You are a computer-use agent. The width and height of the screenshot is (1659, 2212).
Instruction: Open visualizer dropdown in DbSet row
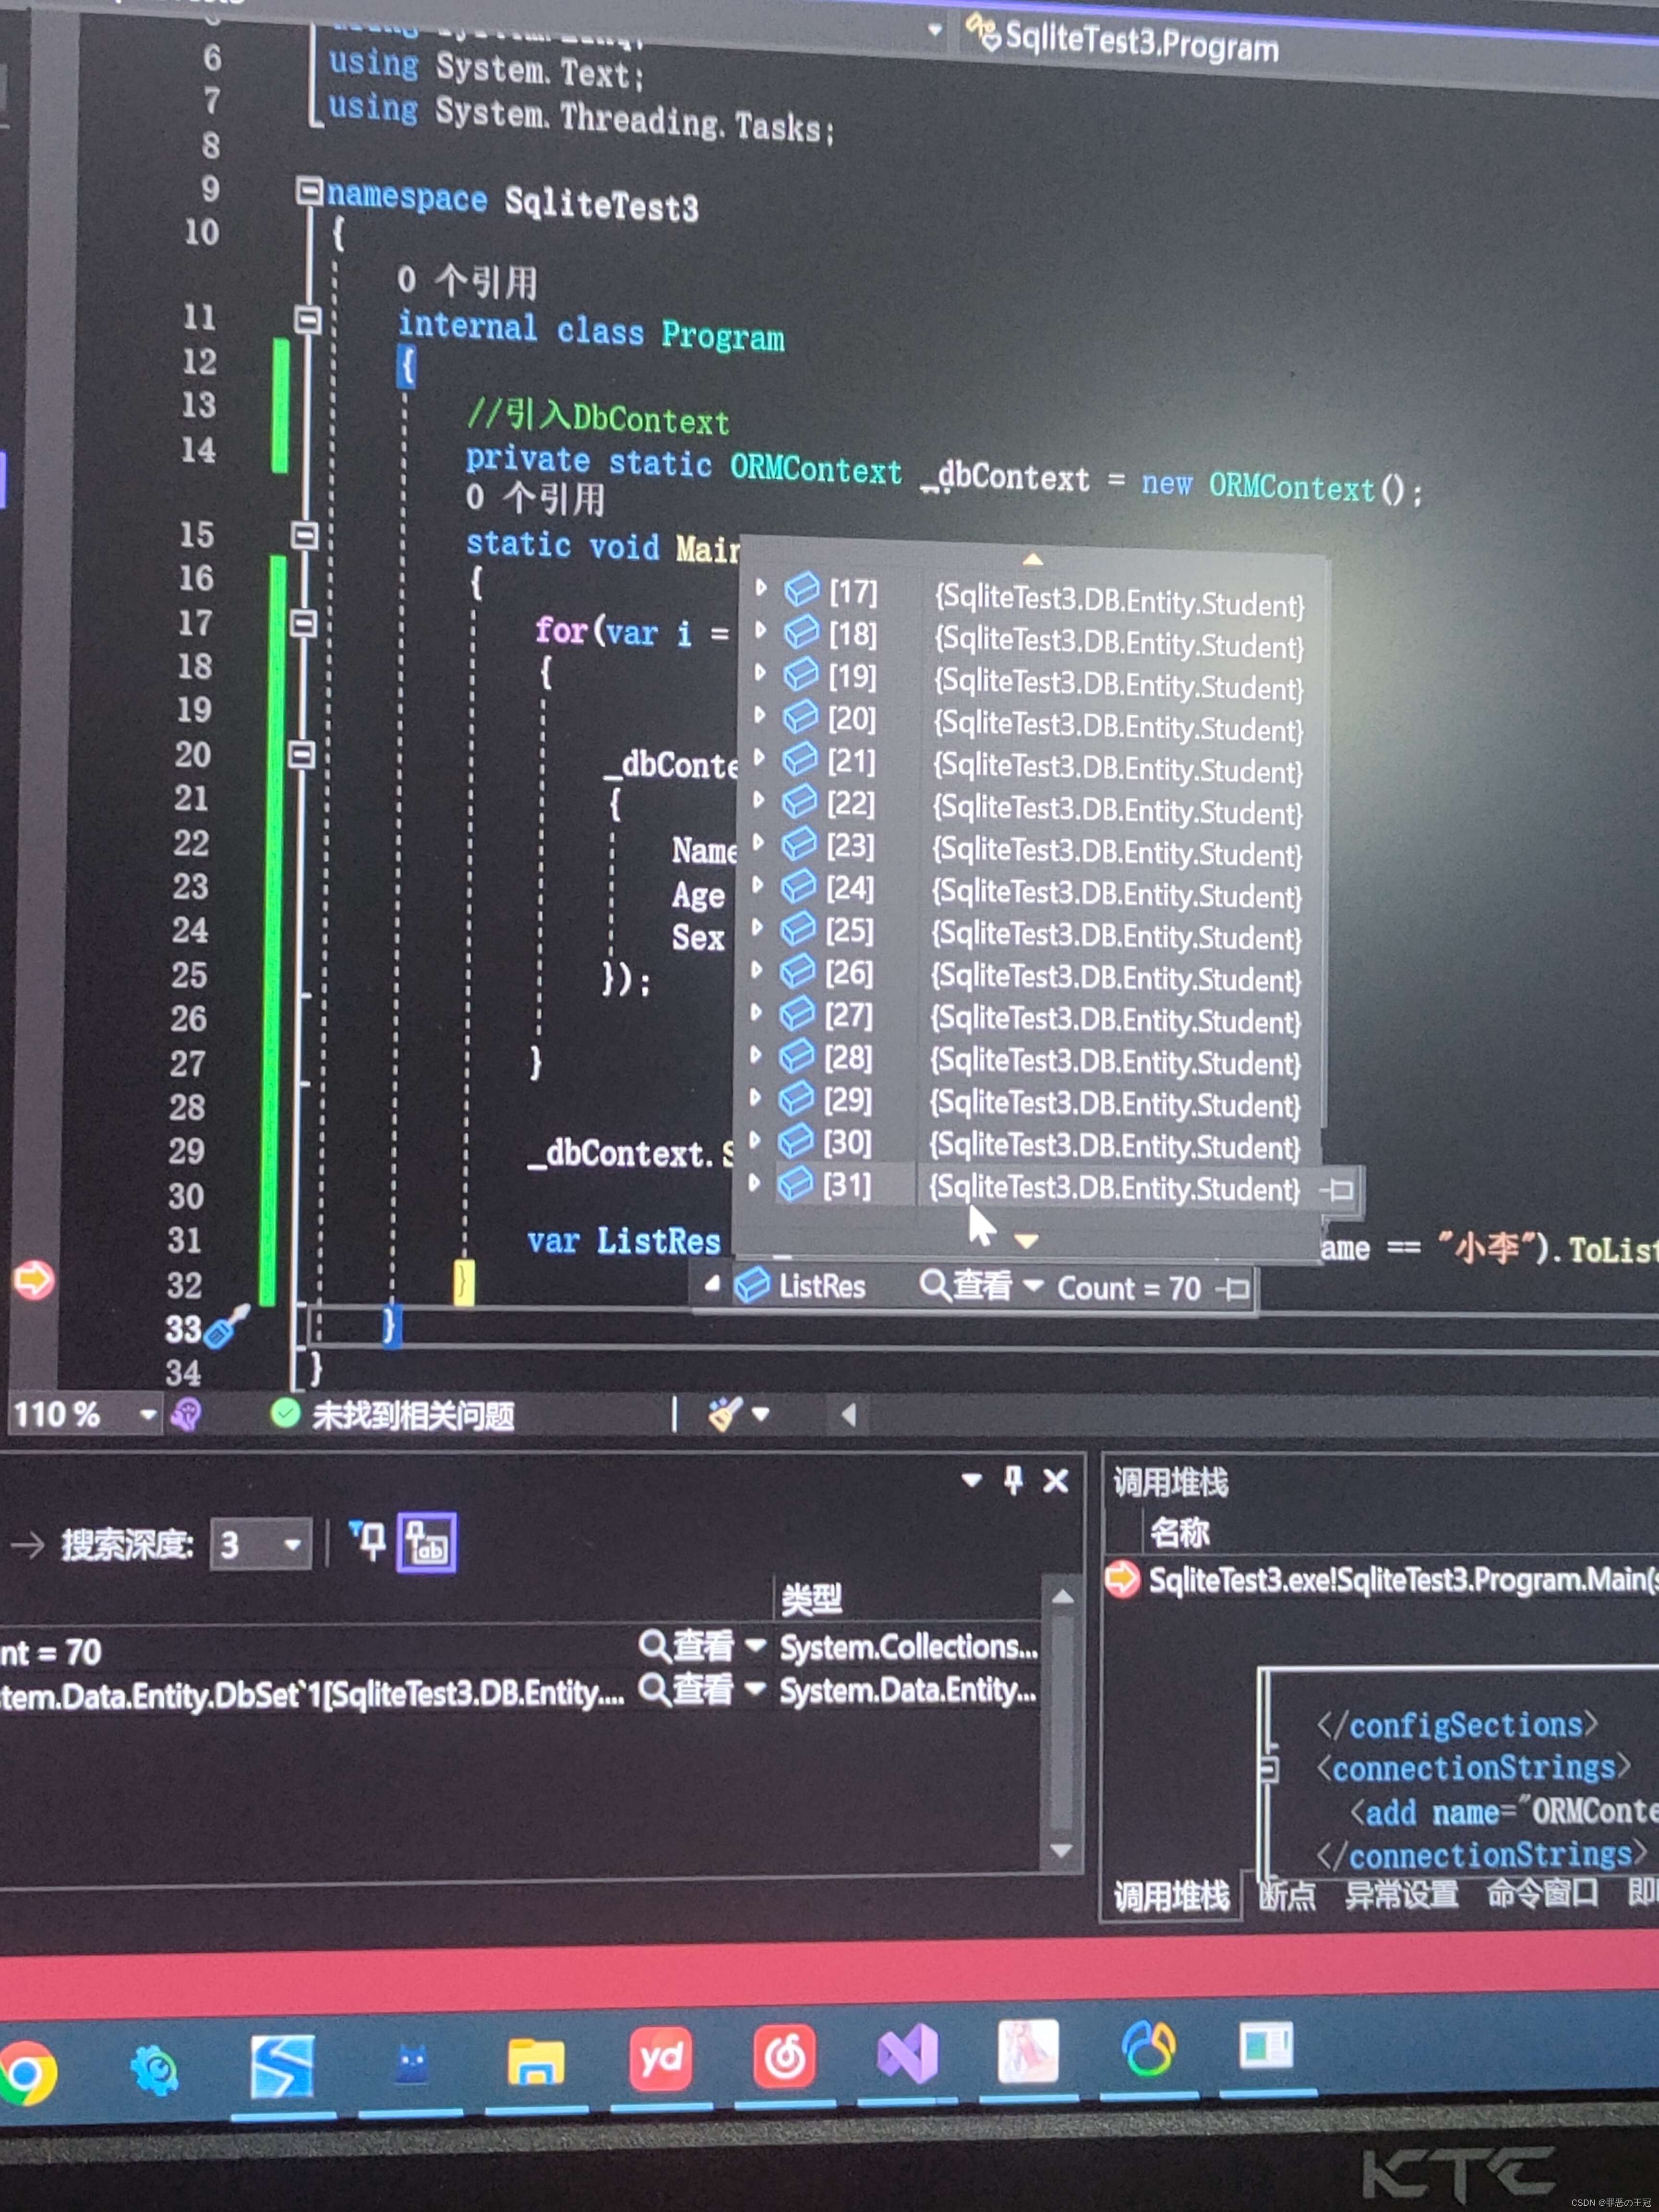755,1689
